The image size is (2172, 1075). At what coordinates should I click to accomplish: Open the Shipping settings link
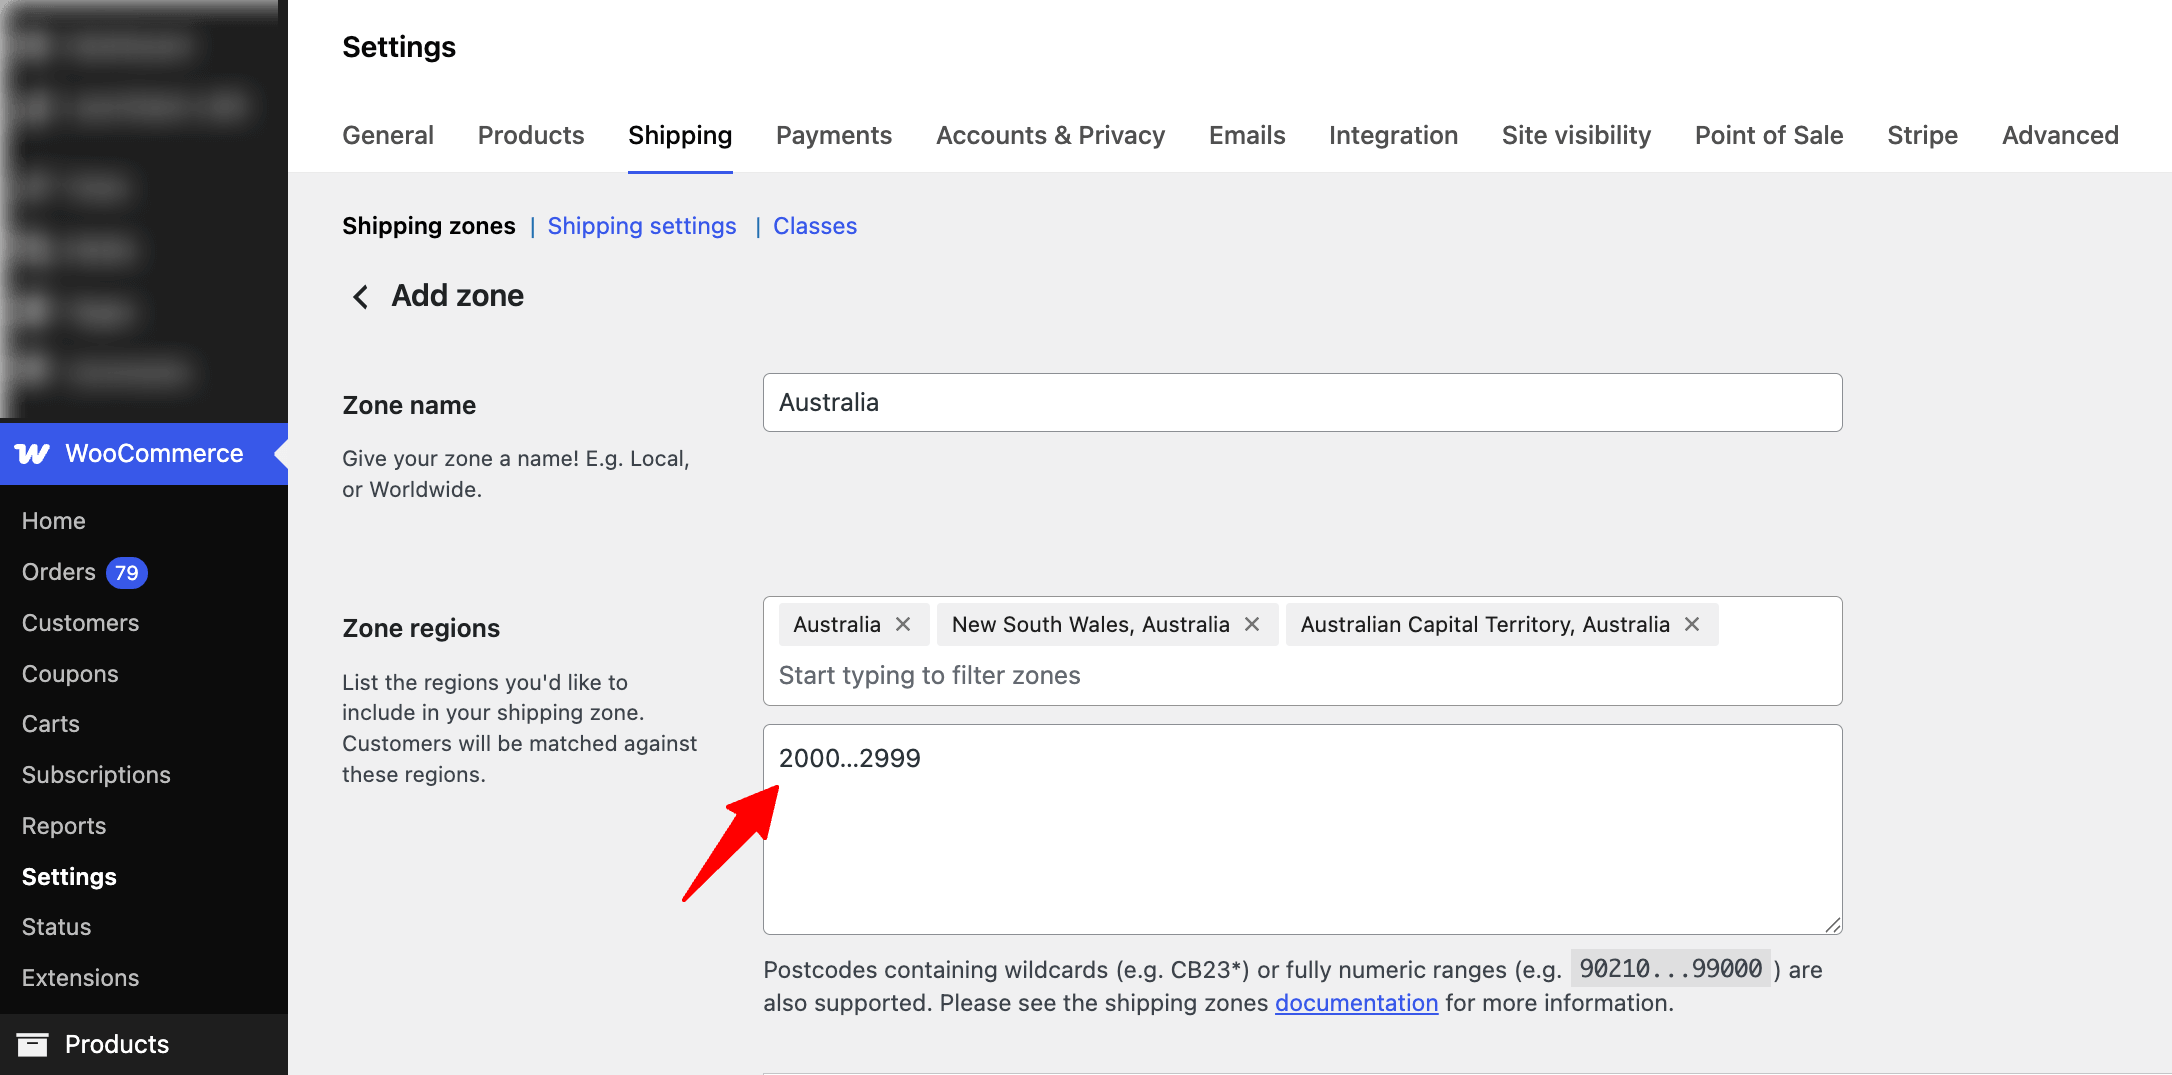641,226
